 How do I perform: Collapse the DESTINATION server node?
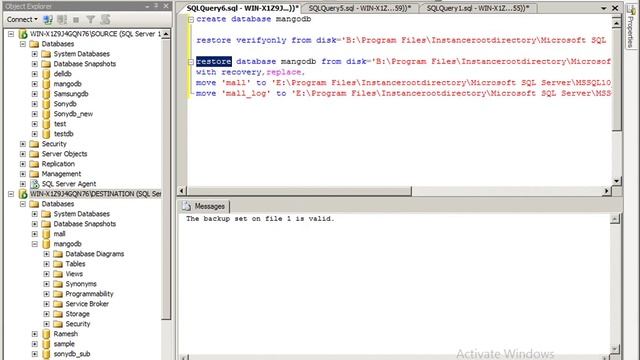click(x=11, y=194)
